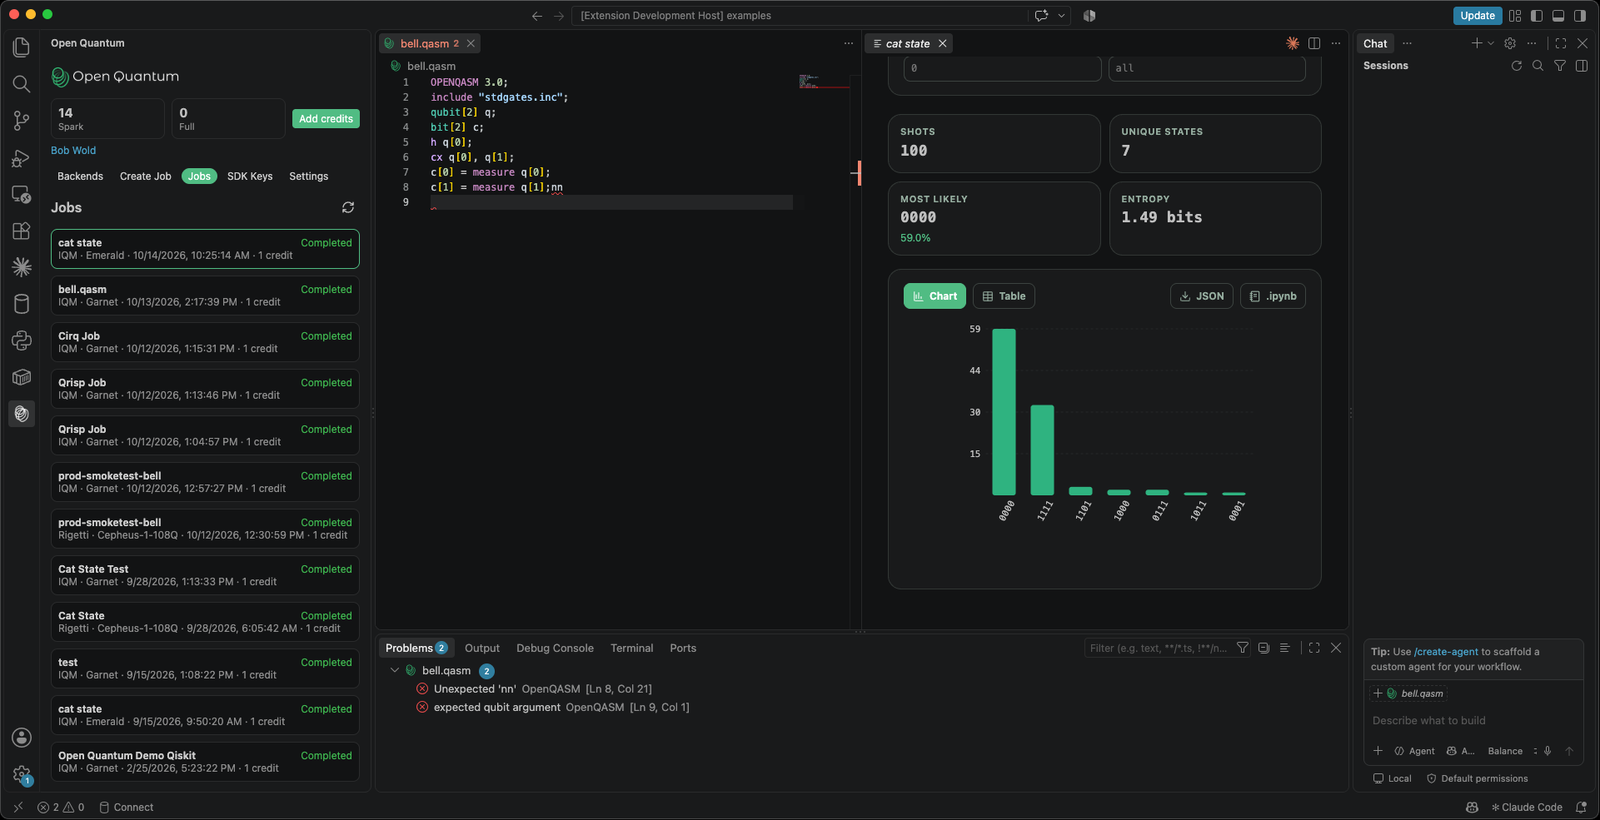The width and height of the screenshot is (1600, 820).
Task: Filter chat sessions with funnel icon
Action: tap(1560, 66)
